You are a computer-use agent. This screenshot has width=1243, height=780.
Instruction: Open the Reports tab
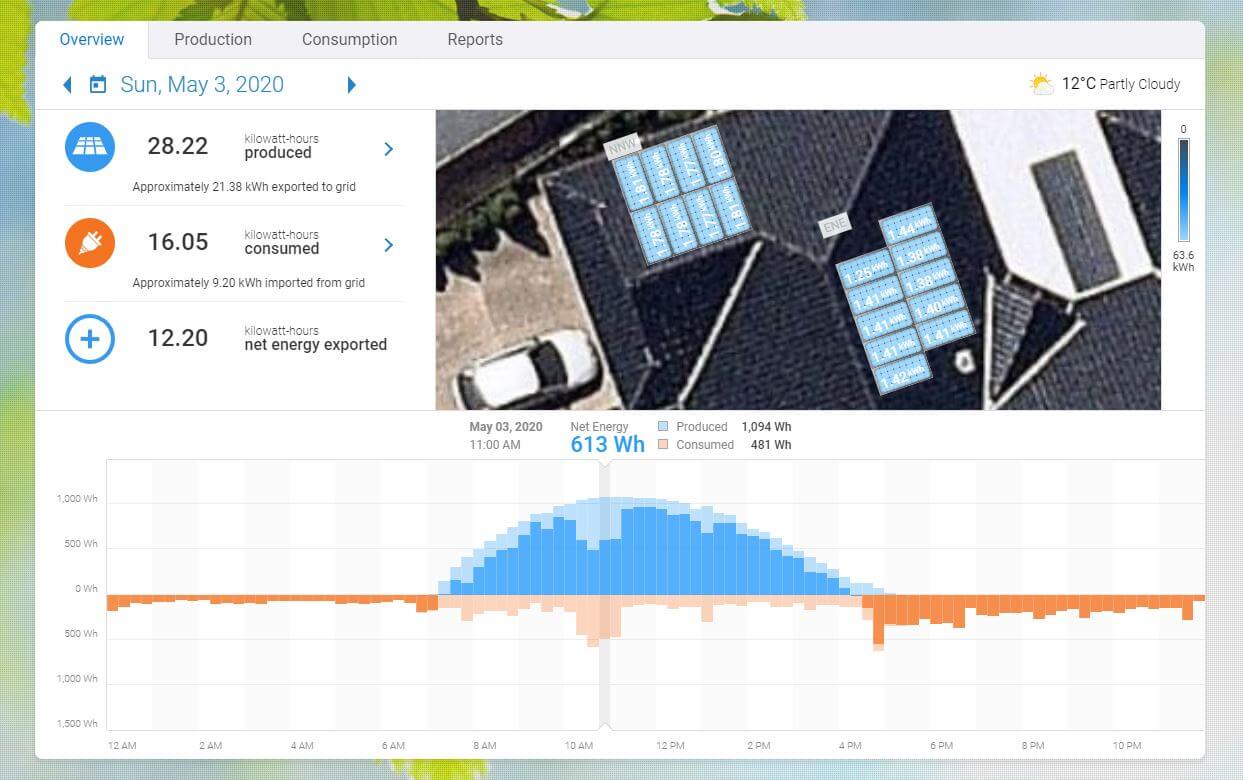(x=475, y=40)
